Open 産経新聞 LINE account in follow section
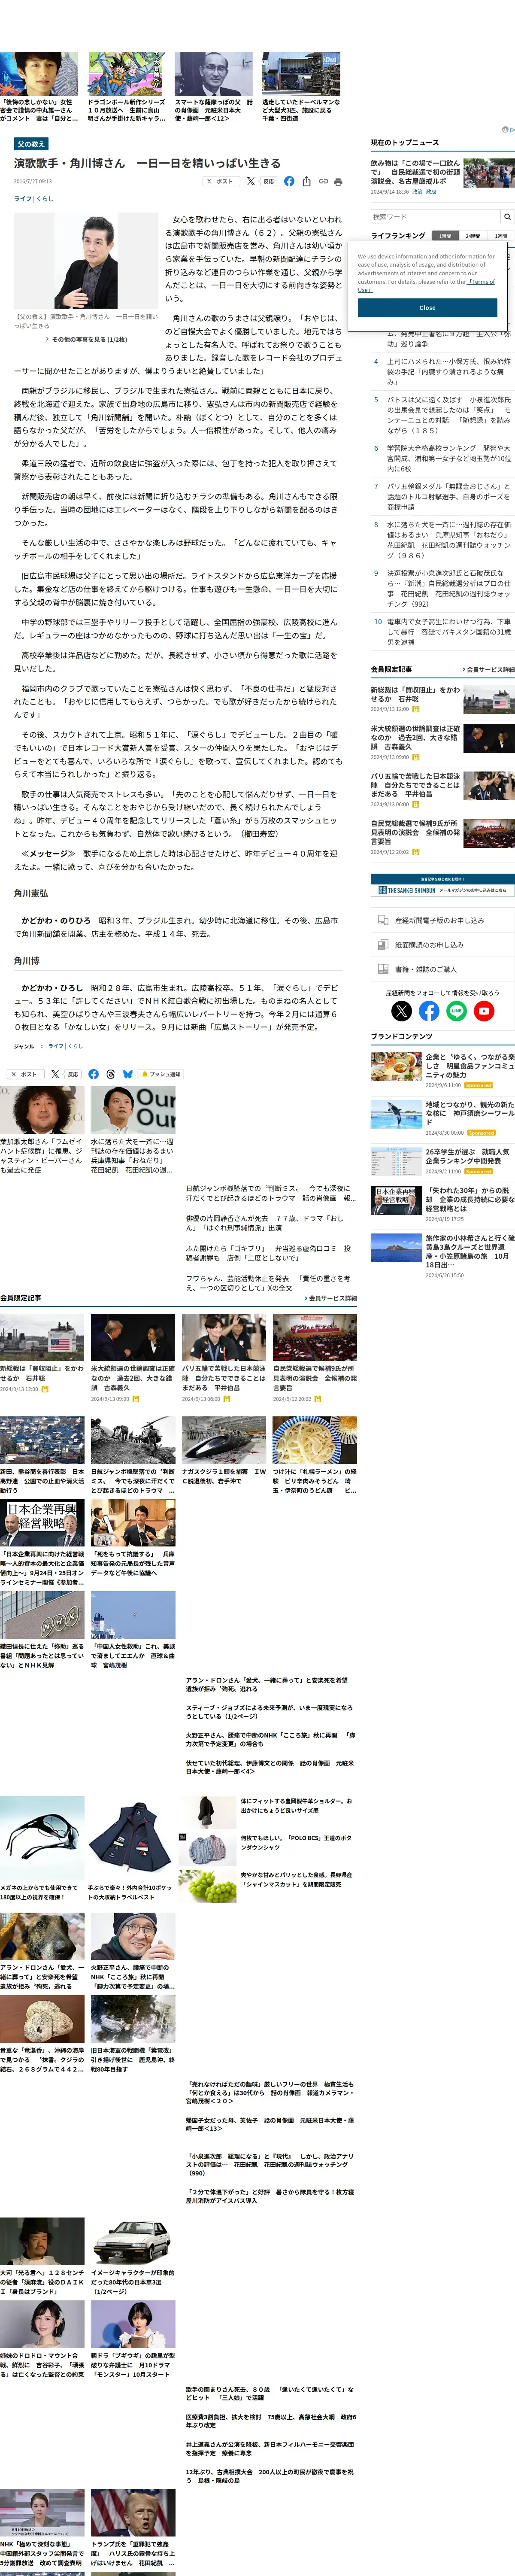 tap(456, 1011)
